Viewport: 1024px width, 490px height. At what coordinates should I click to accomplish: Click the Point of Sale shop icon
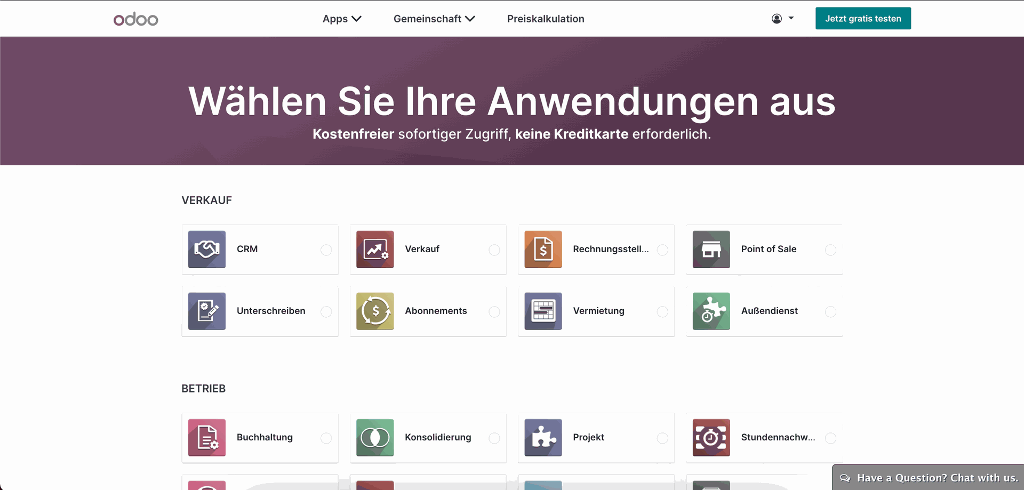(711, 249)
